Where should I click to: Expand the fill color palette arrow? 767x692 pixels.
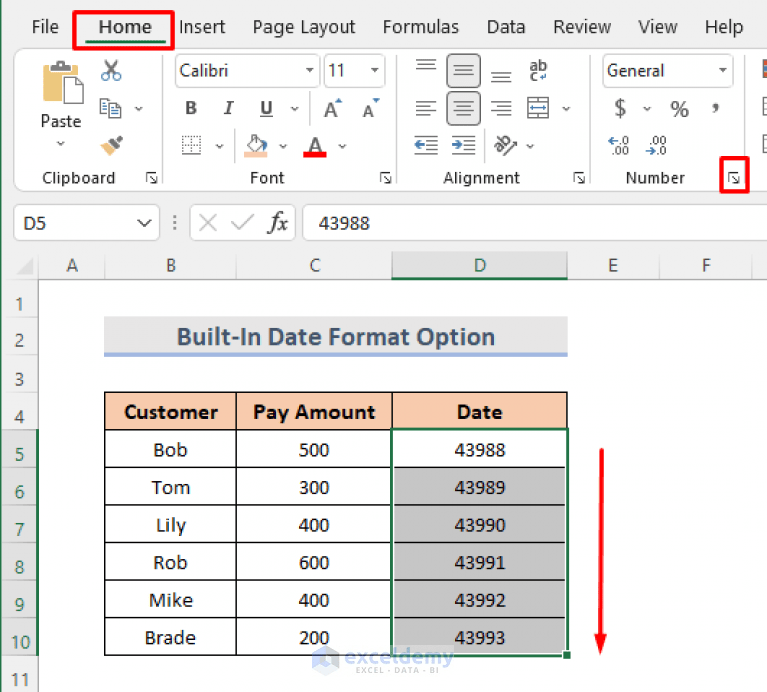click(283, 146)
